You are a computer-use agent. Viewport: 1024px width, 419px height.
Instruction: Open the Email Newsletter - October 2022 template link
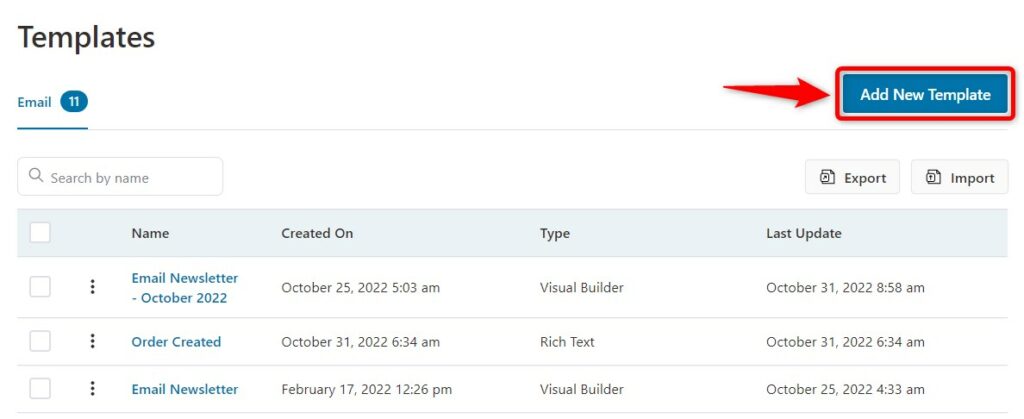click(x=185, y=288)
